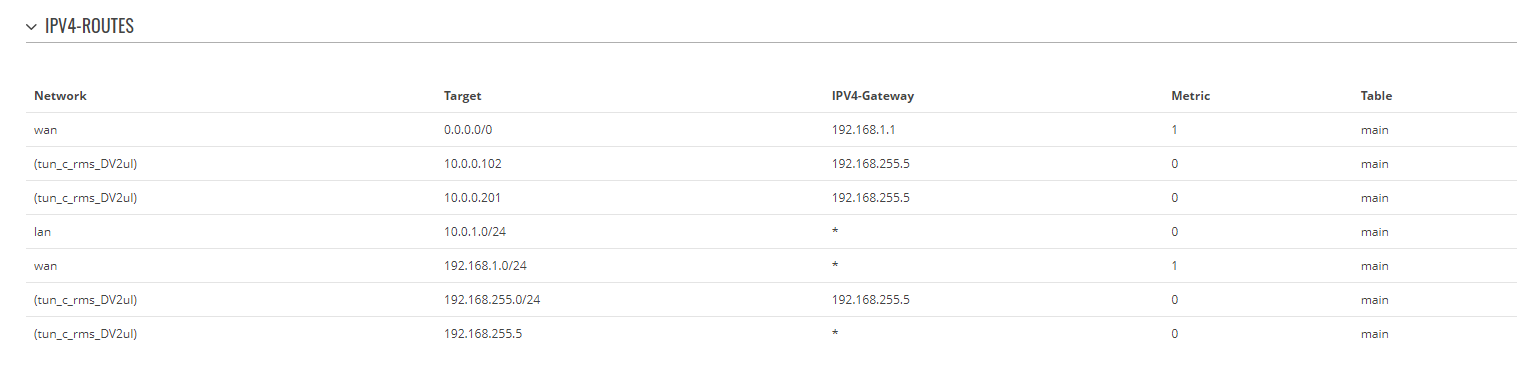Viewport: 1523px width, 366px height.
Task: Collapse the IPV4-ROUTES section chevron
Action: 32,27
